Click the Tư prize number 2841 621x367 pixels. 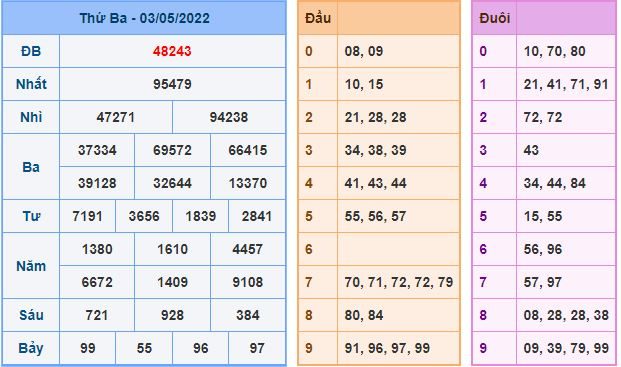(257, 216)
